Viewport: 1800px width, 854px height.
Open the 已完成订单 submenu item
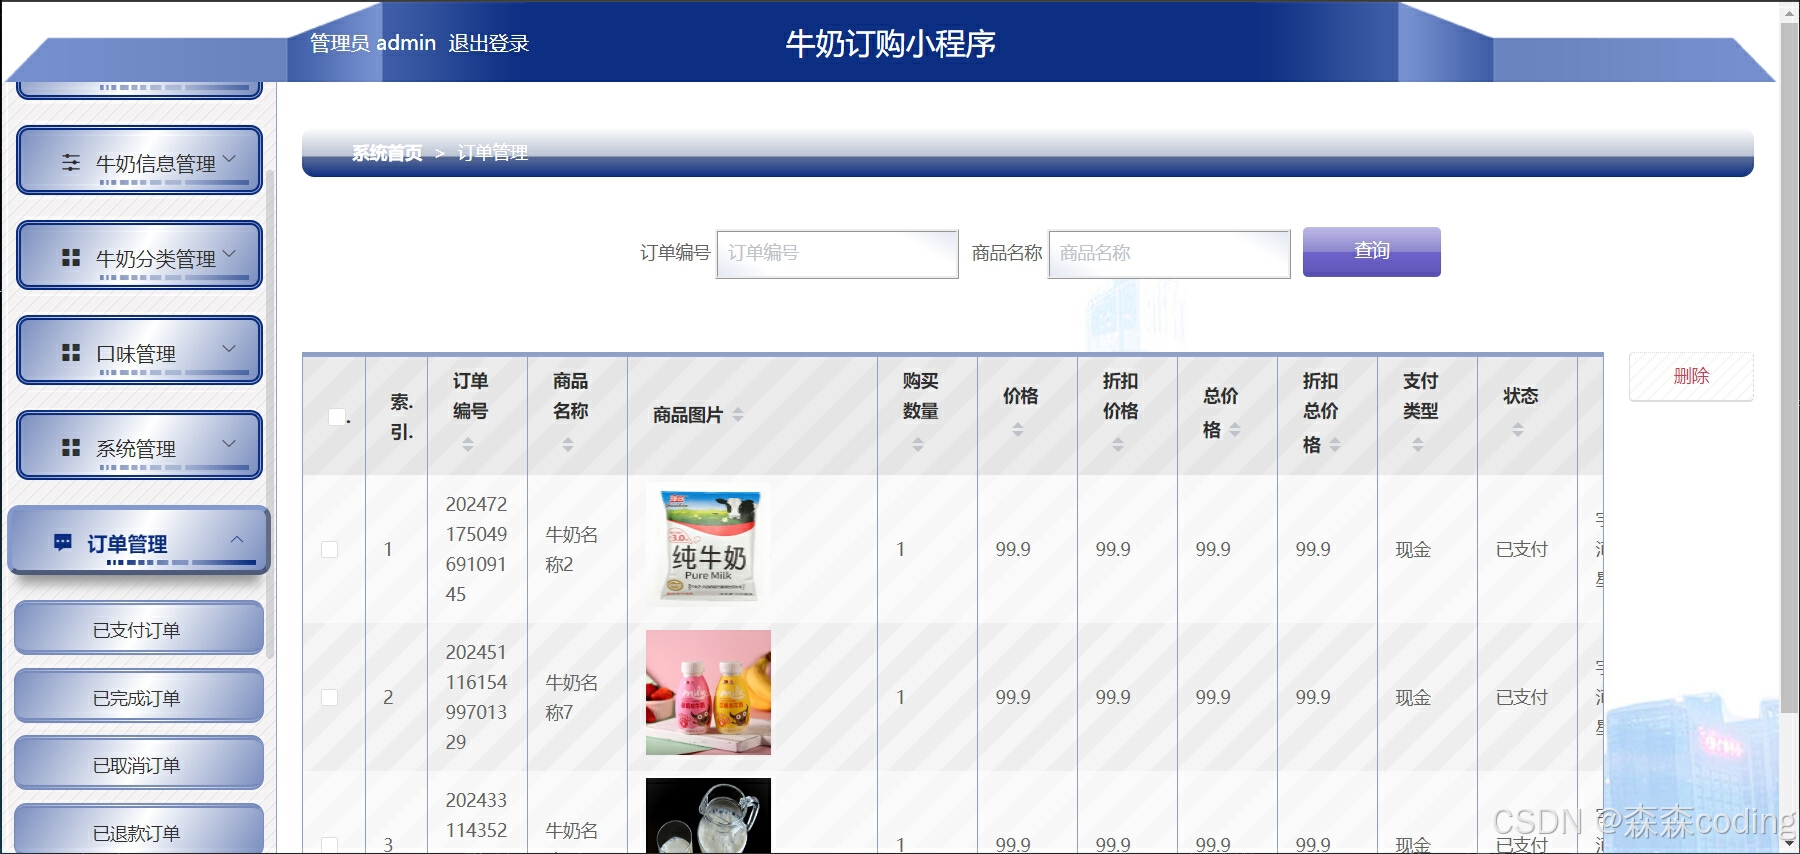(139, 696)
